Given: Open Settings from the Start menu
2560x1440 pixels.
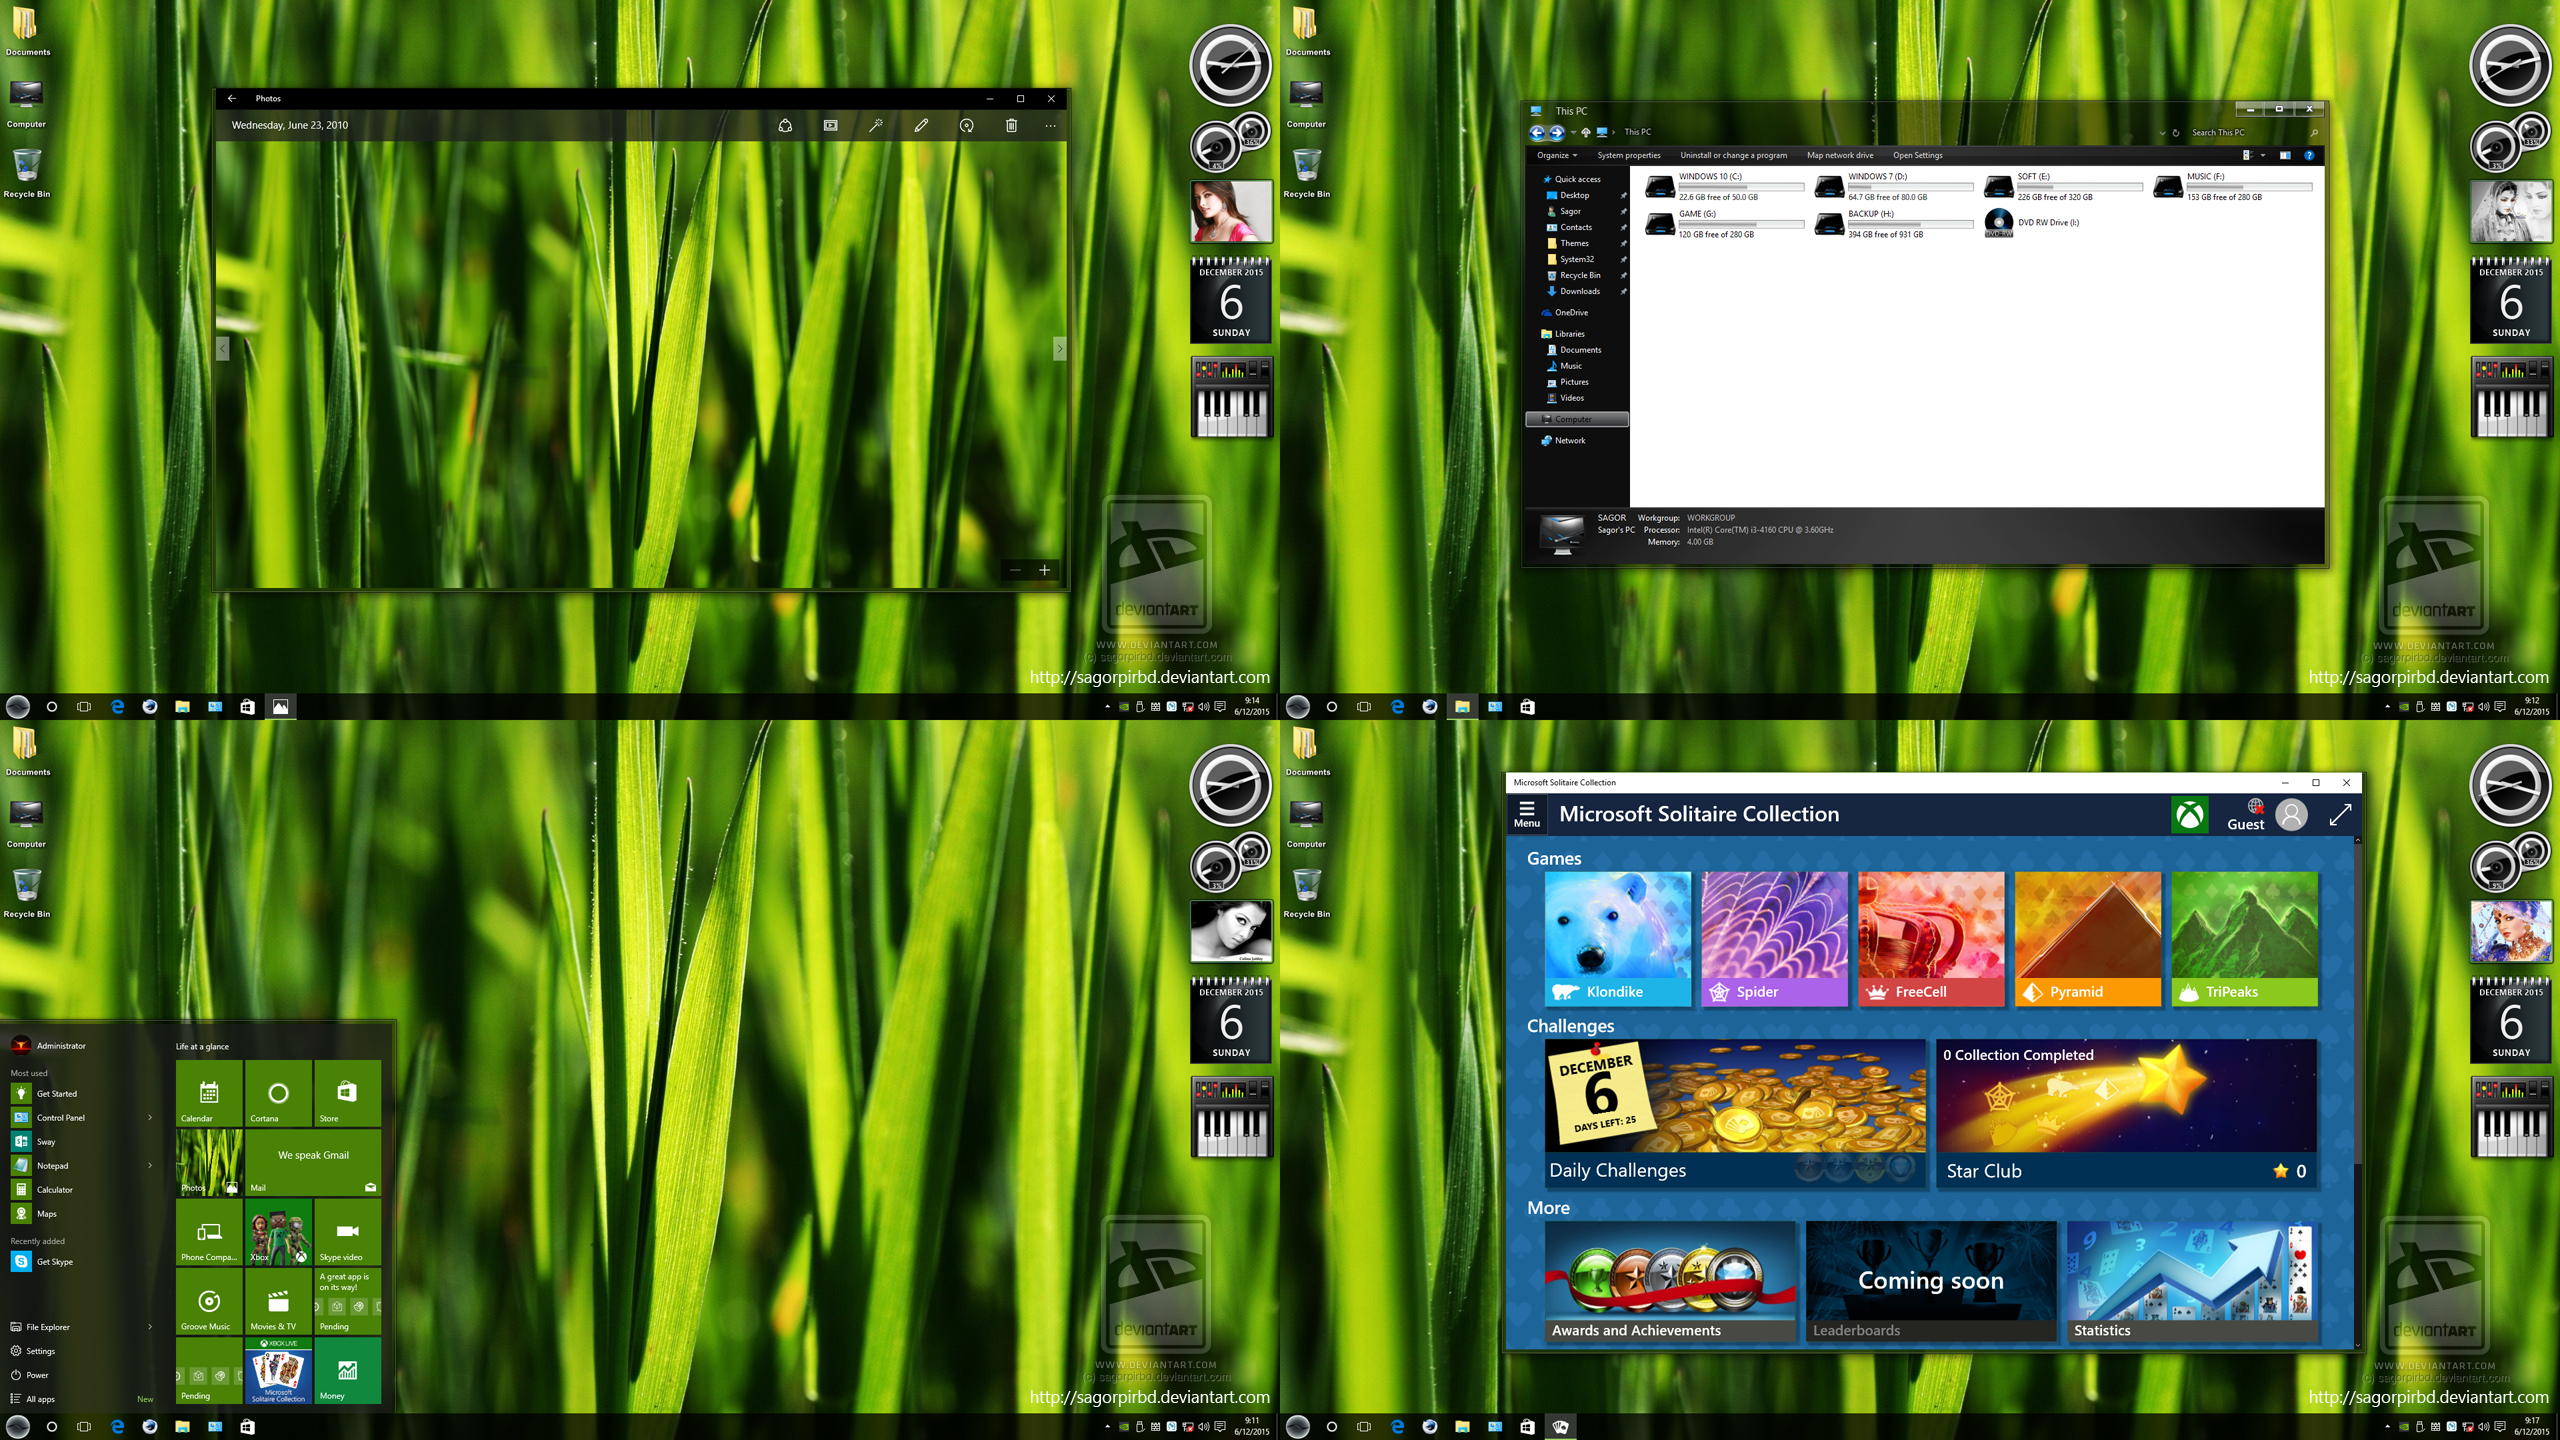Looking at the screenshot, I should pyautogui.click(x=33, y=1351).
